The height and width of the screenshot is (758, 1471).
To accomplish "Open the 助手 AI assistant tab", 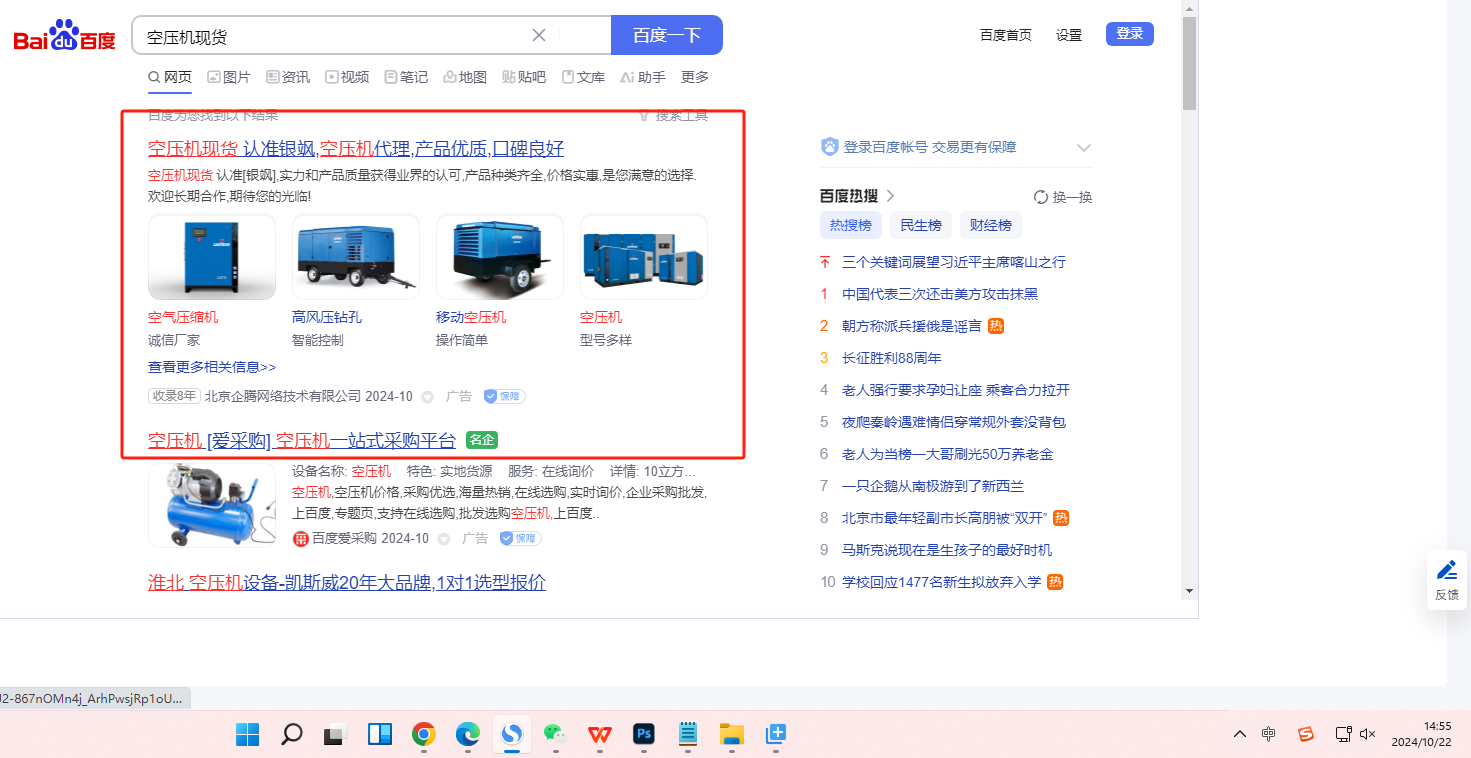I will pos(643,77).
